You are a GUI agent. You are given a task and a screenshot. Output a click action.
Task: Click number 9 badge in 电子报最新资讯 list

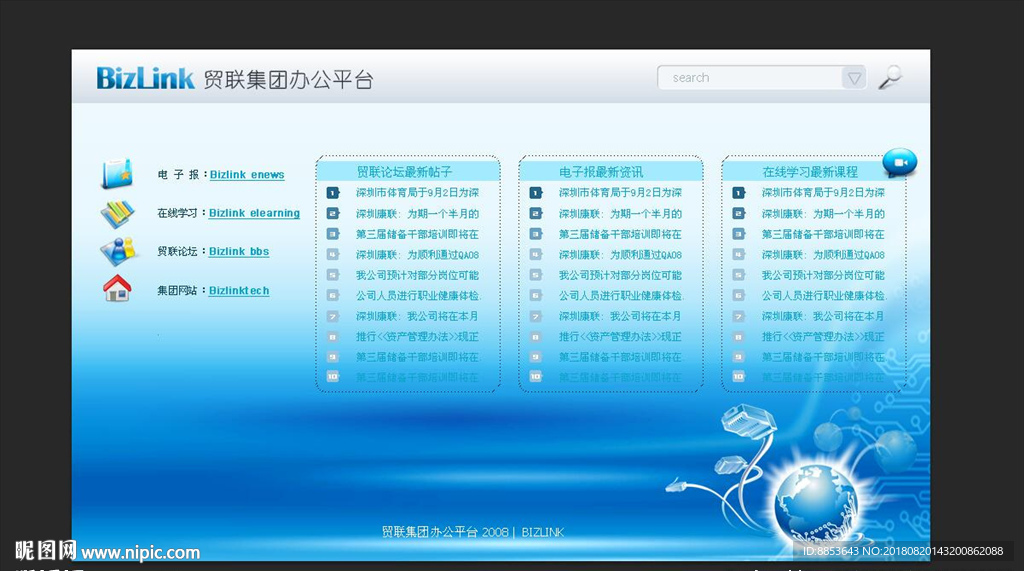(536, 357)
